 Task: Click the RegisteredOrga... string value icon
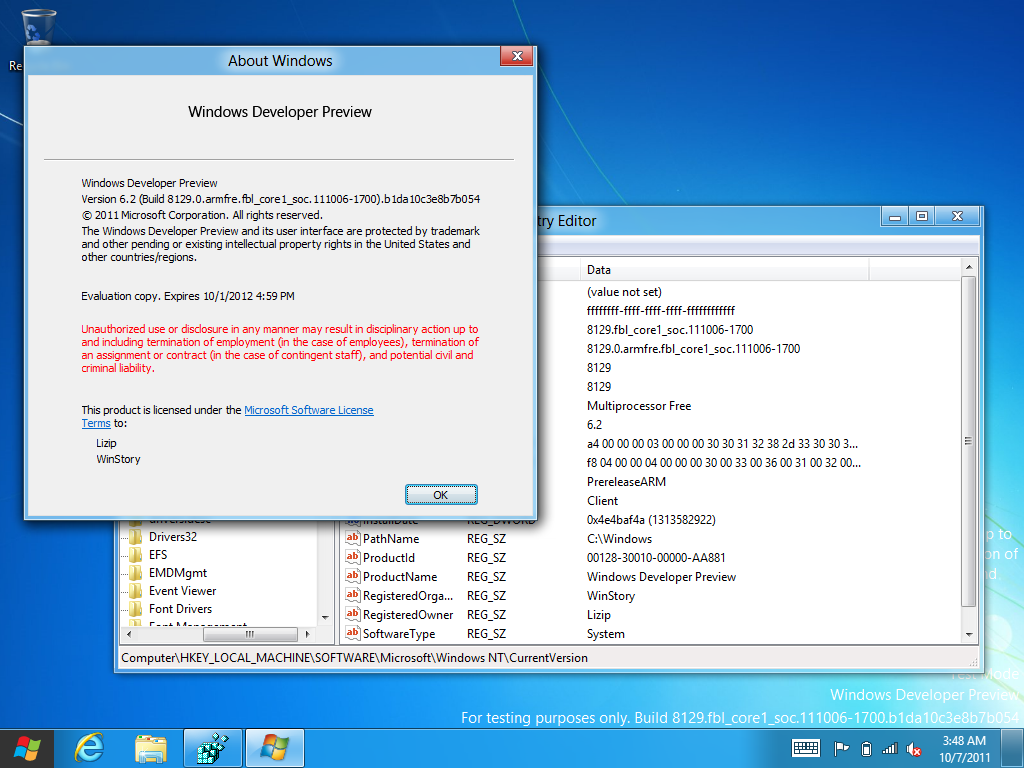pyautogui.click(x=353, y=595)
